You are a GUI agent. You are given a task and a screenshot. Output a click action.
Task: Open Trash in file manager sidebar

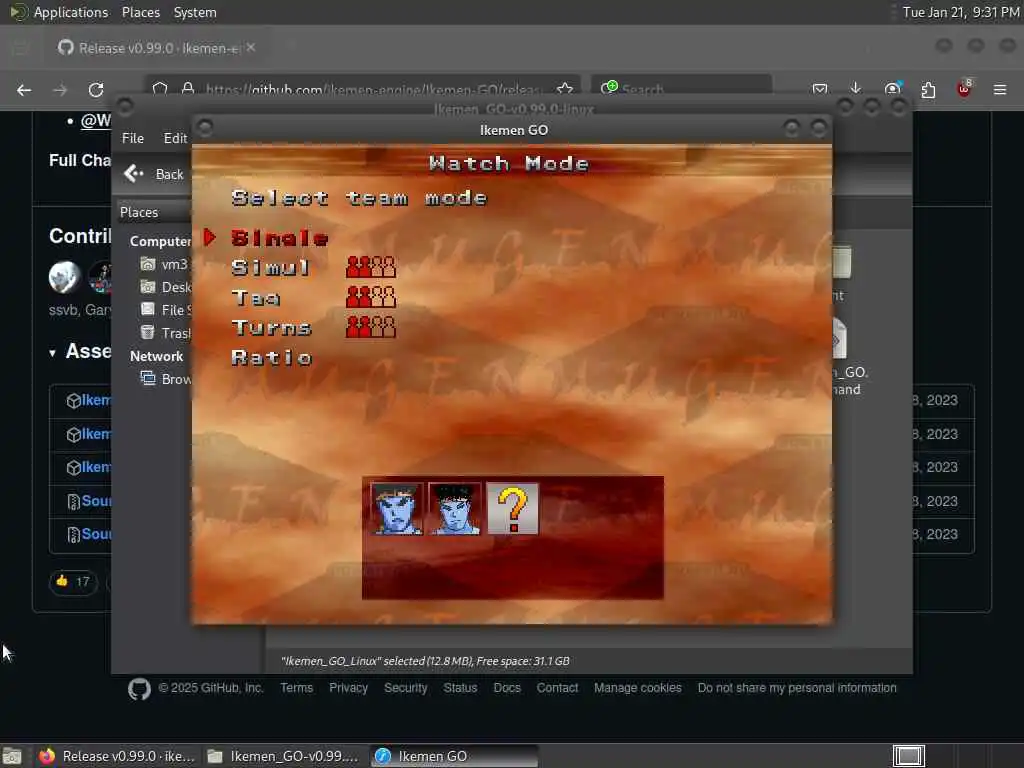tap(166, 333)
